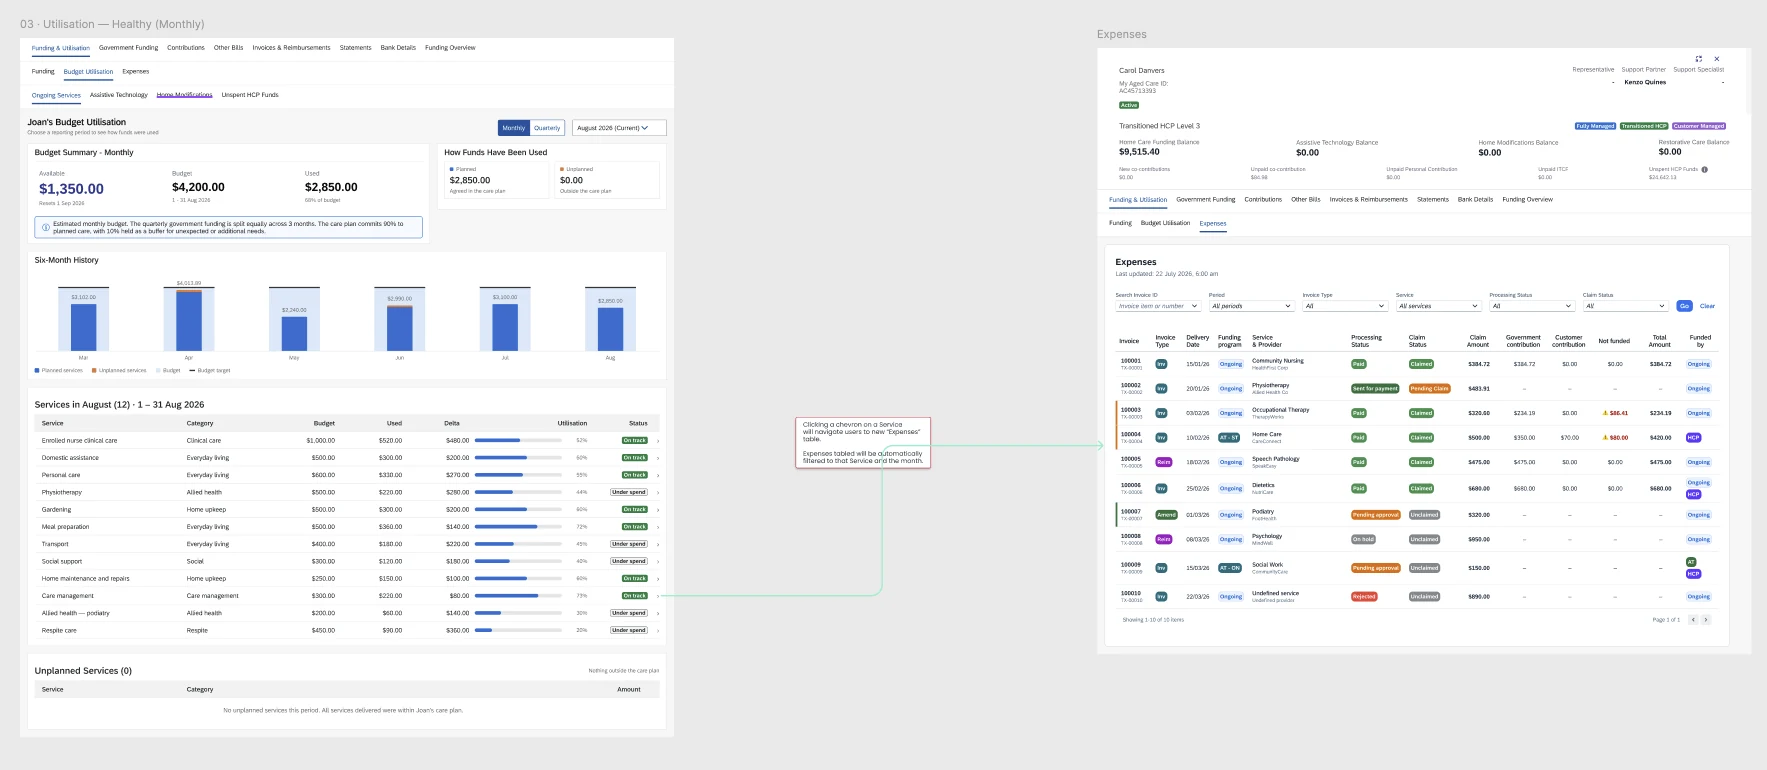Click the Gardening service row name
The width and height of the screenshot is (1767, 770).
pos(56,510)
